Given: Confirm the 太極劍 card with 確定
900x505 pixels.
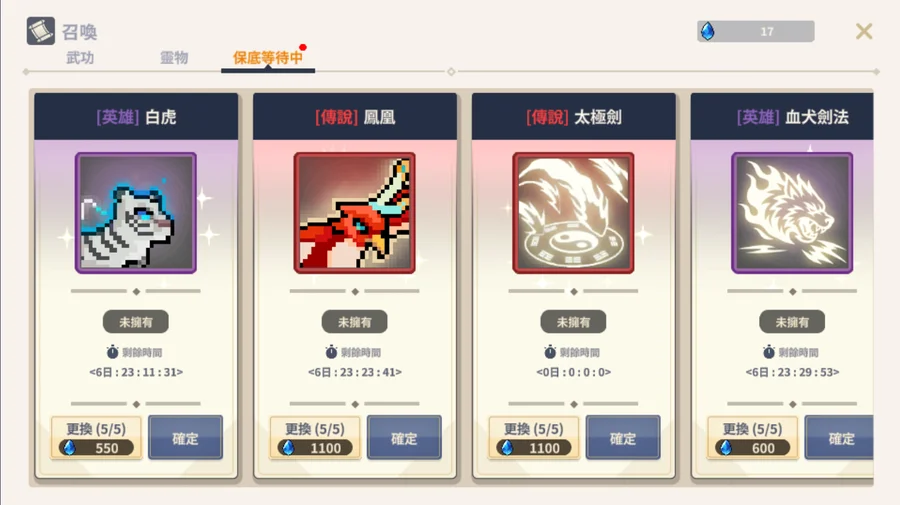Looking at the screenshot, I should coord(623,438).
